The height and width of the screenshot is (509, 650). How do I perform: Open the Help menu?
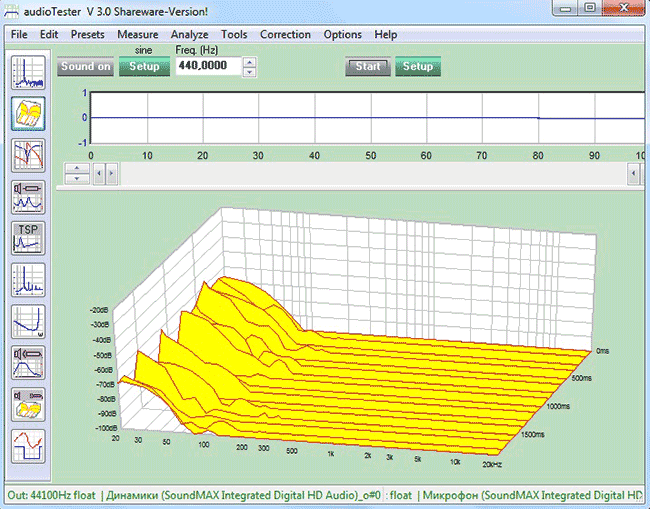[386, 34]
